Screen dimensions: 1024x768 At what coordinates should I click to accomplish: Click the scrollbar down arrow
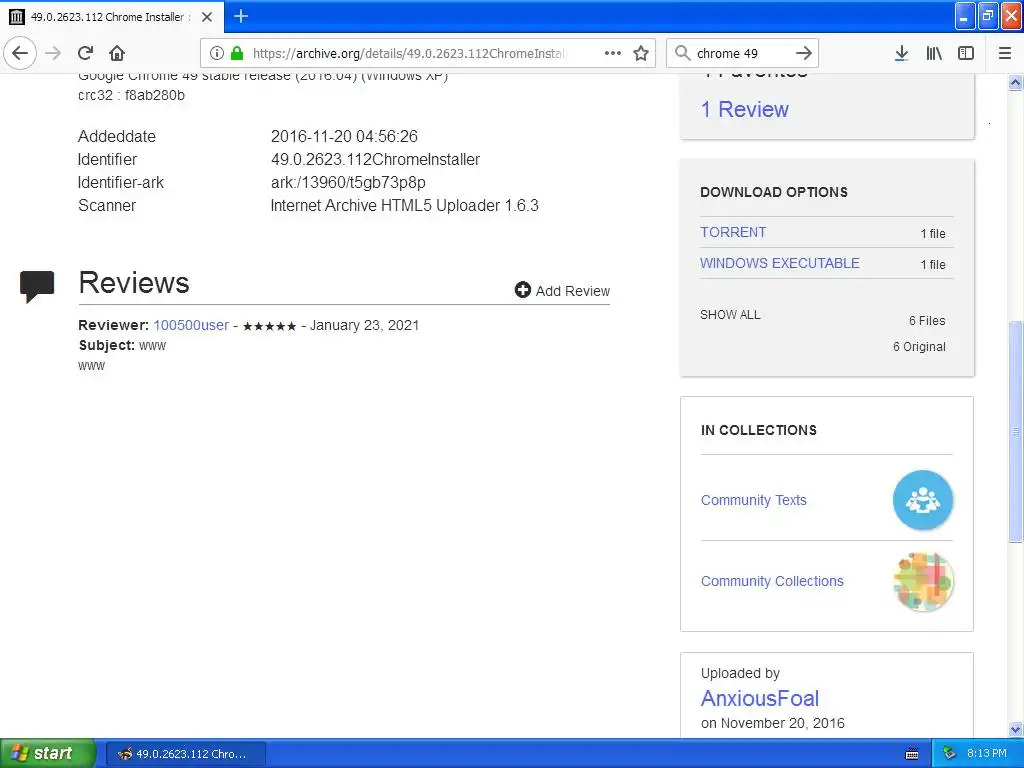(1015, 729)
